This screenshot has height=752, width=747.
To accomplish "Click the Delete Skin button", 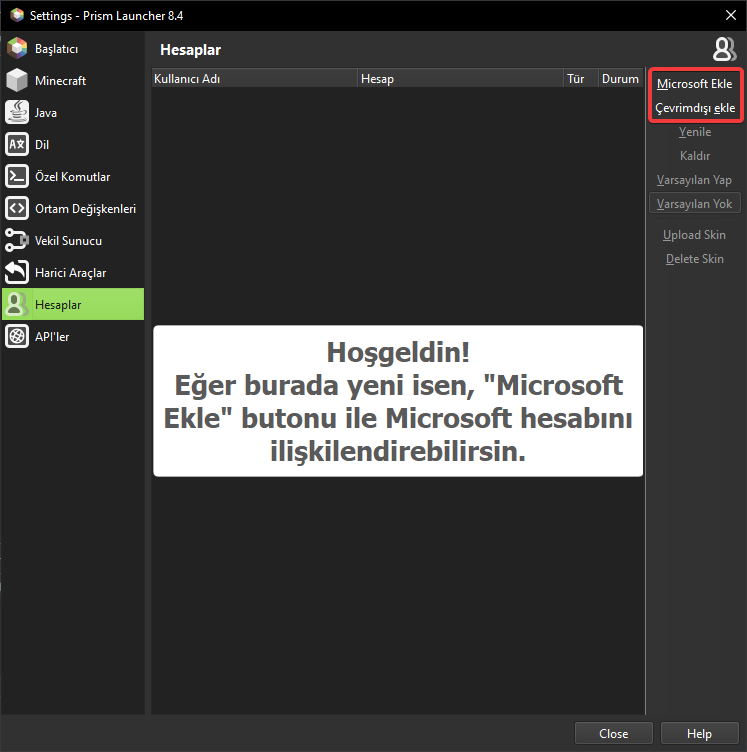I will pos(695,258).
